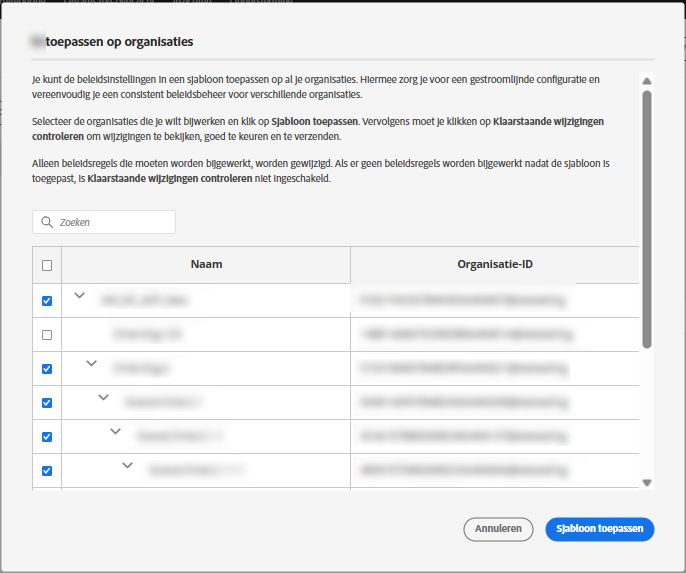Collapse the chevron in the fifth row
The height and width of the screenshot is (573, 686).
tap(116, 431)
